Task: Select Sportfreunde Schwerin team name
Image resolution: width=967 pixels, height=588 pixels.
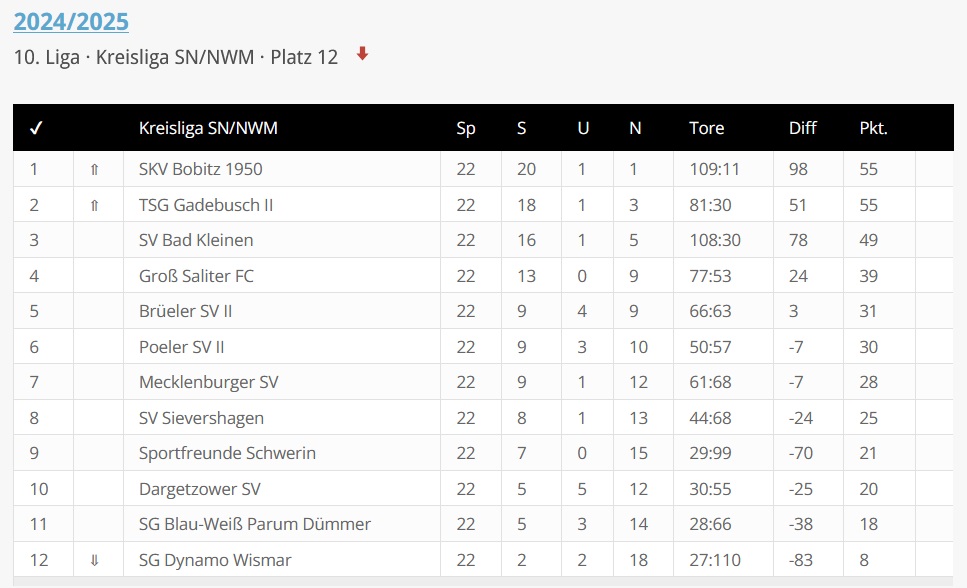Action: pos(227,453)
